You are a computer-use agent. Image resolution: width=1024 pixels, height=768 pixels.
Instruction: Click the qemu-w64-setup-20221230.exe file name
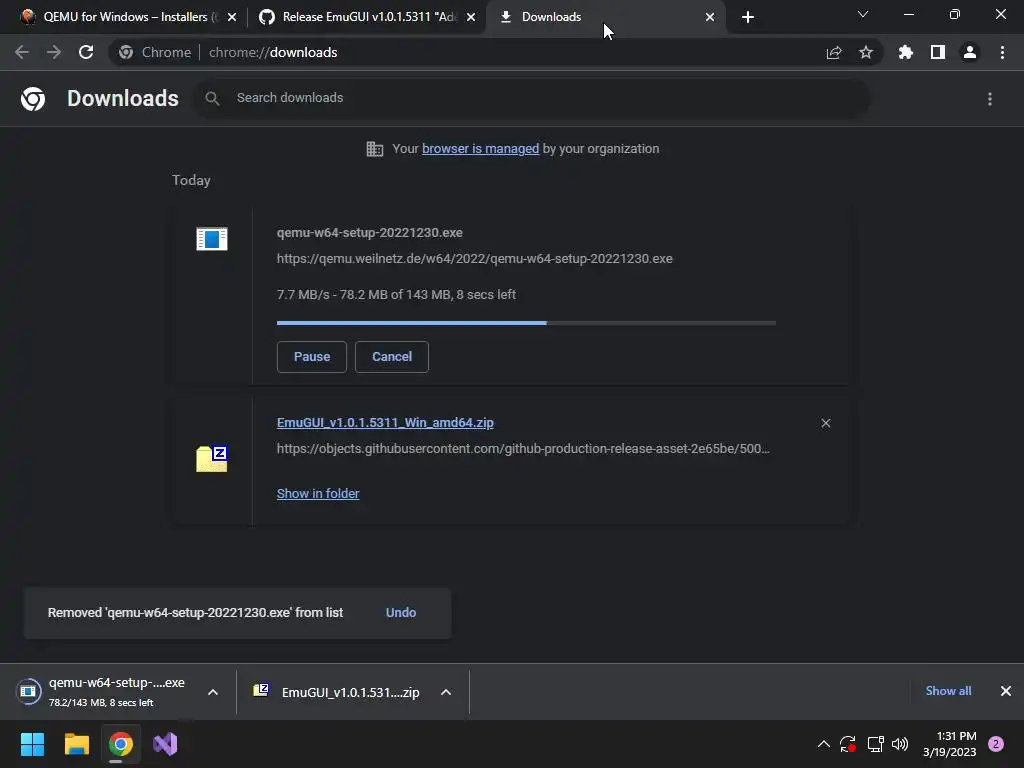point(370,232)
